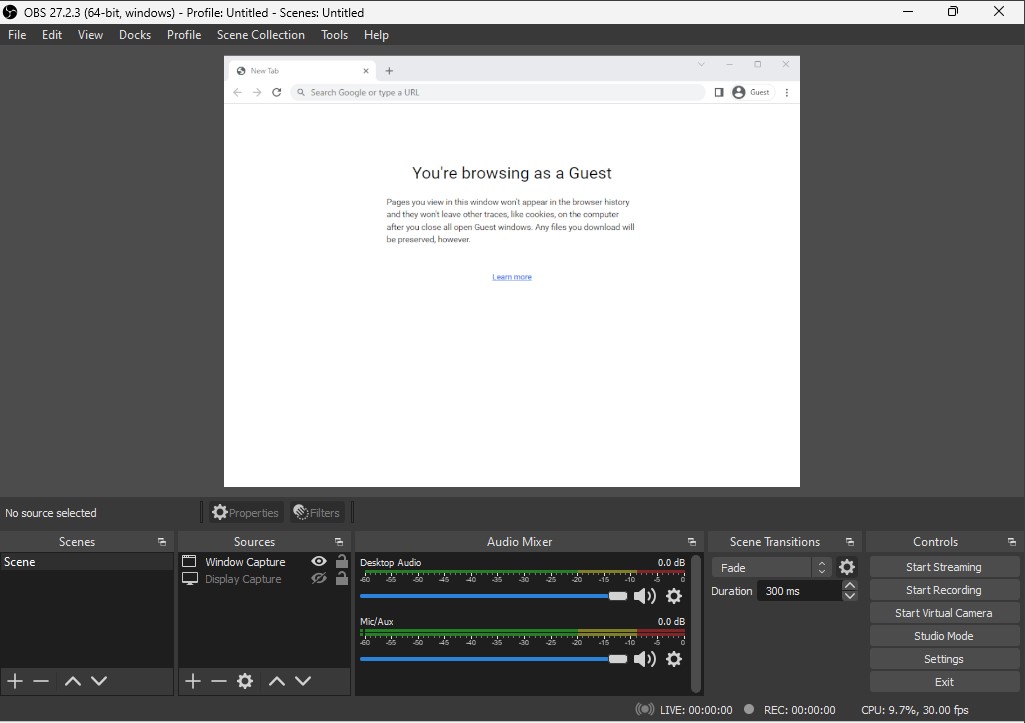Screen dimensions: 1025x723
Task: Click Start Streaming
Action: (943, 567)
